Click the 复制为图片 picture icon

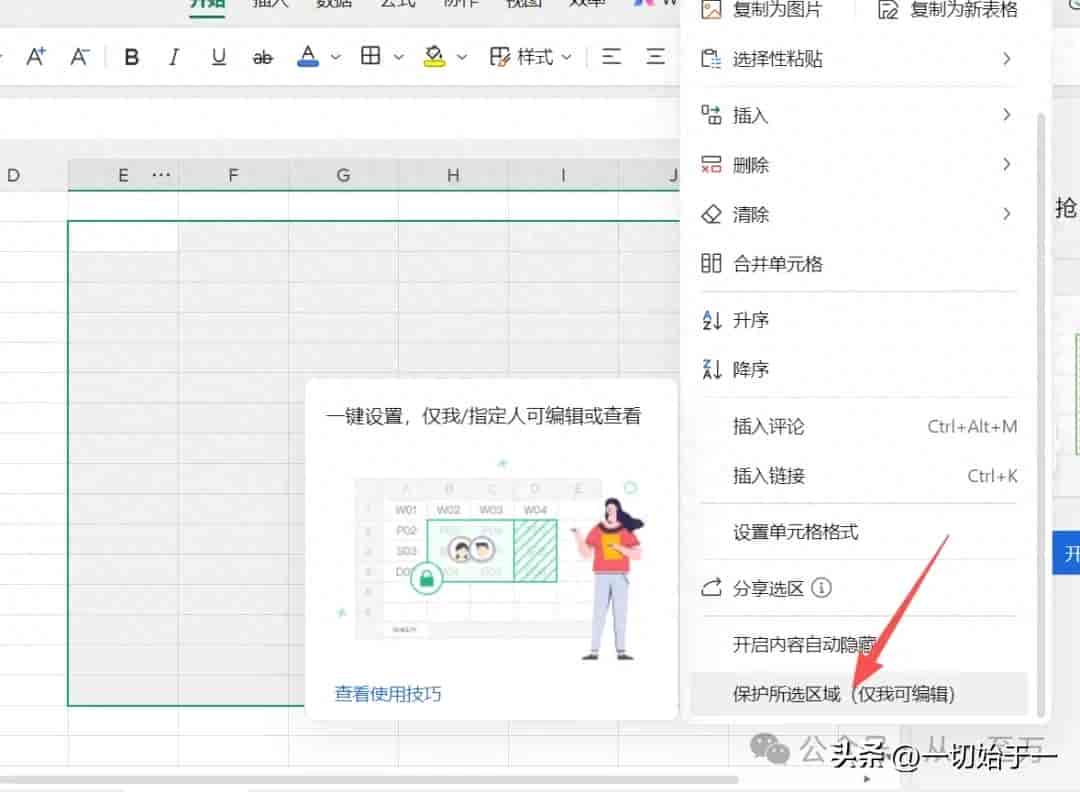click(x=711, y=10)
